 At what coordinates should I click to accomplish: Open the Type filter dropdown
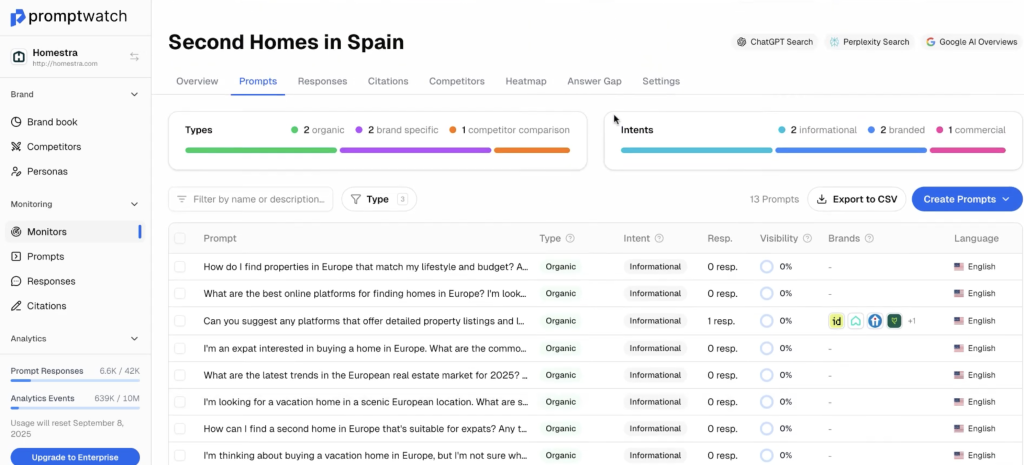coord(379,199)
